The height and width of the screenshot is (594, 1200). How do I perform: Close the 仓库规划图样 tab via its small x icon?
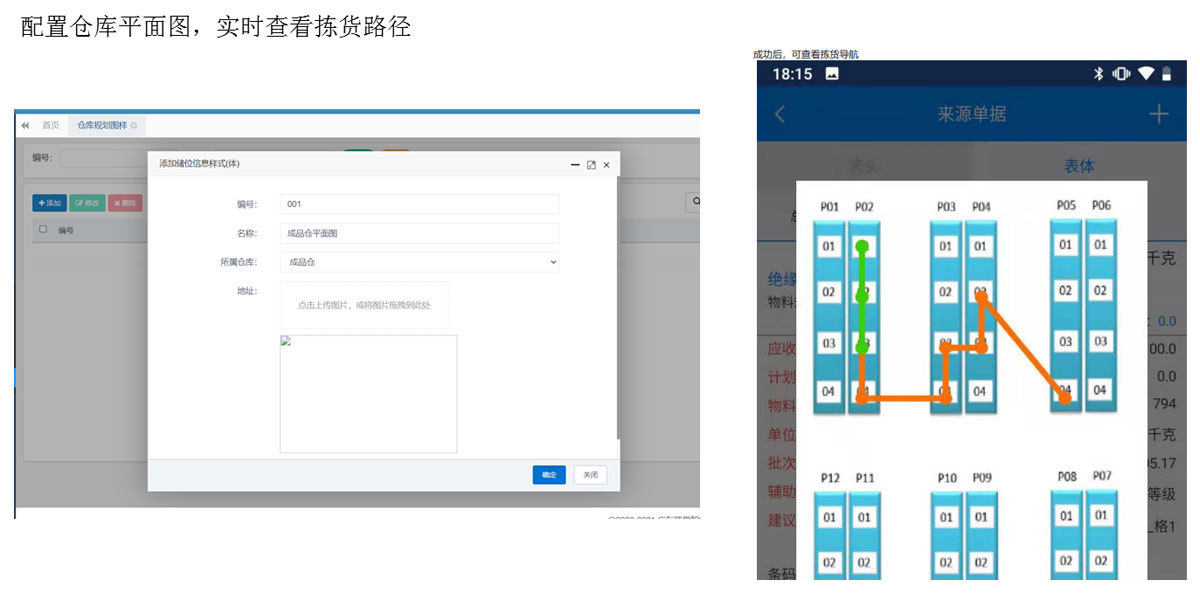coord(134,125)
